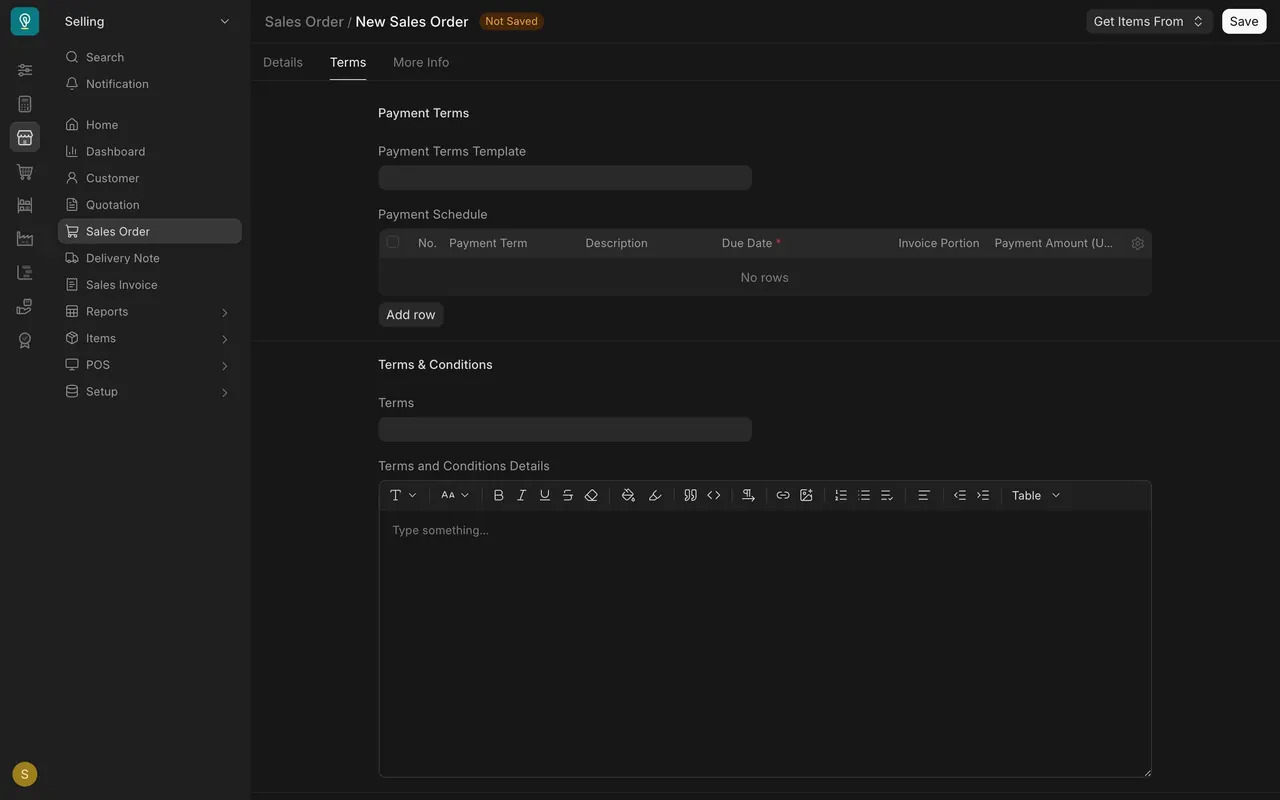Viewport: 1280px width, 800px height.
Task: Open the heading style dropdown
Action: pos(403,495)
